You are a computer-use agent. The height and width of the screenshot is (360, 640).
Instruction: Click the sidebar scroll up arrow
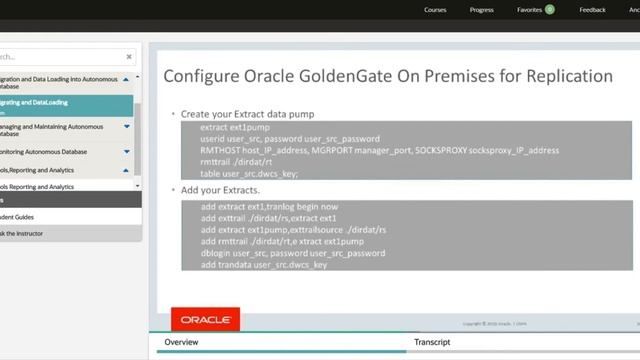tap(138, 77)
